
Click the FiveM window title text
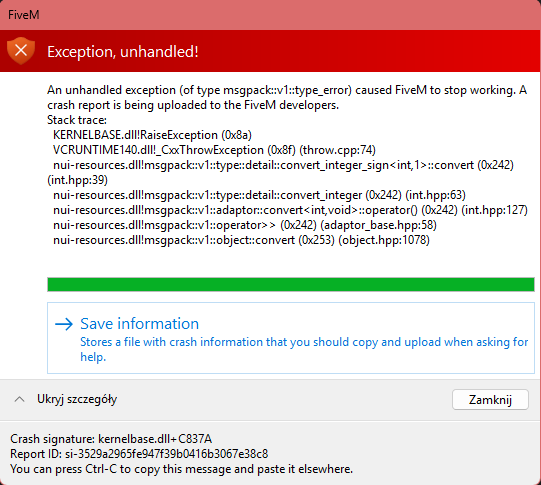[23, 15]
